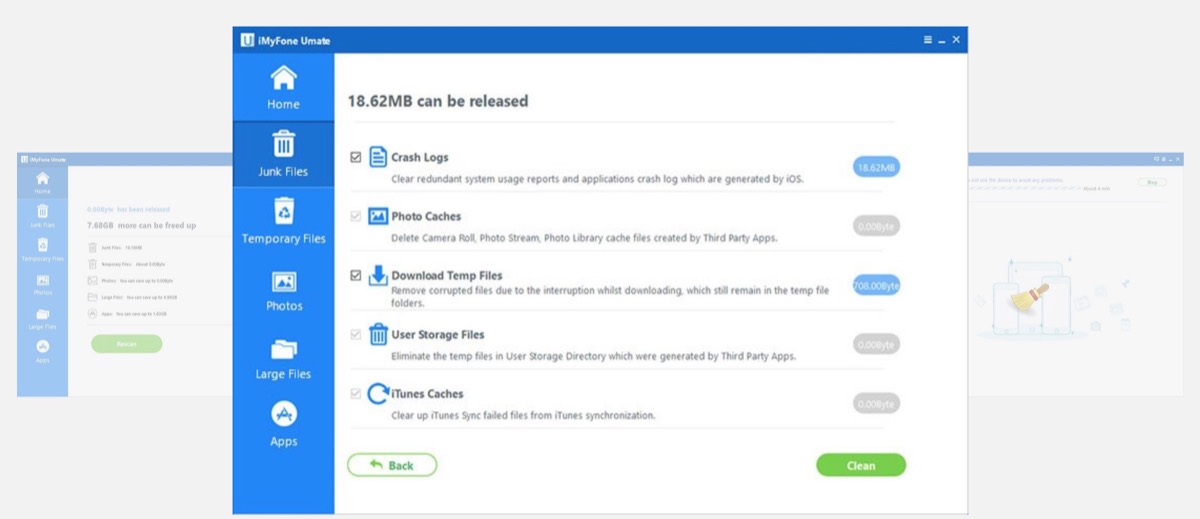Click the Crash Logs document icon
The width and height of the screenshot is (1200, 519).
coord(378,157)
